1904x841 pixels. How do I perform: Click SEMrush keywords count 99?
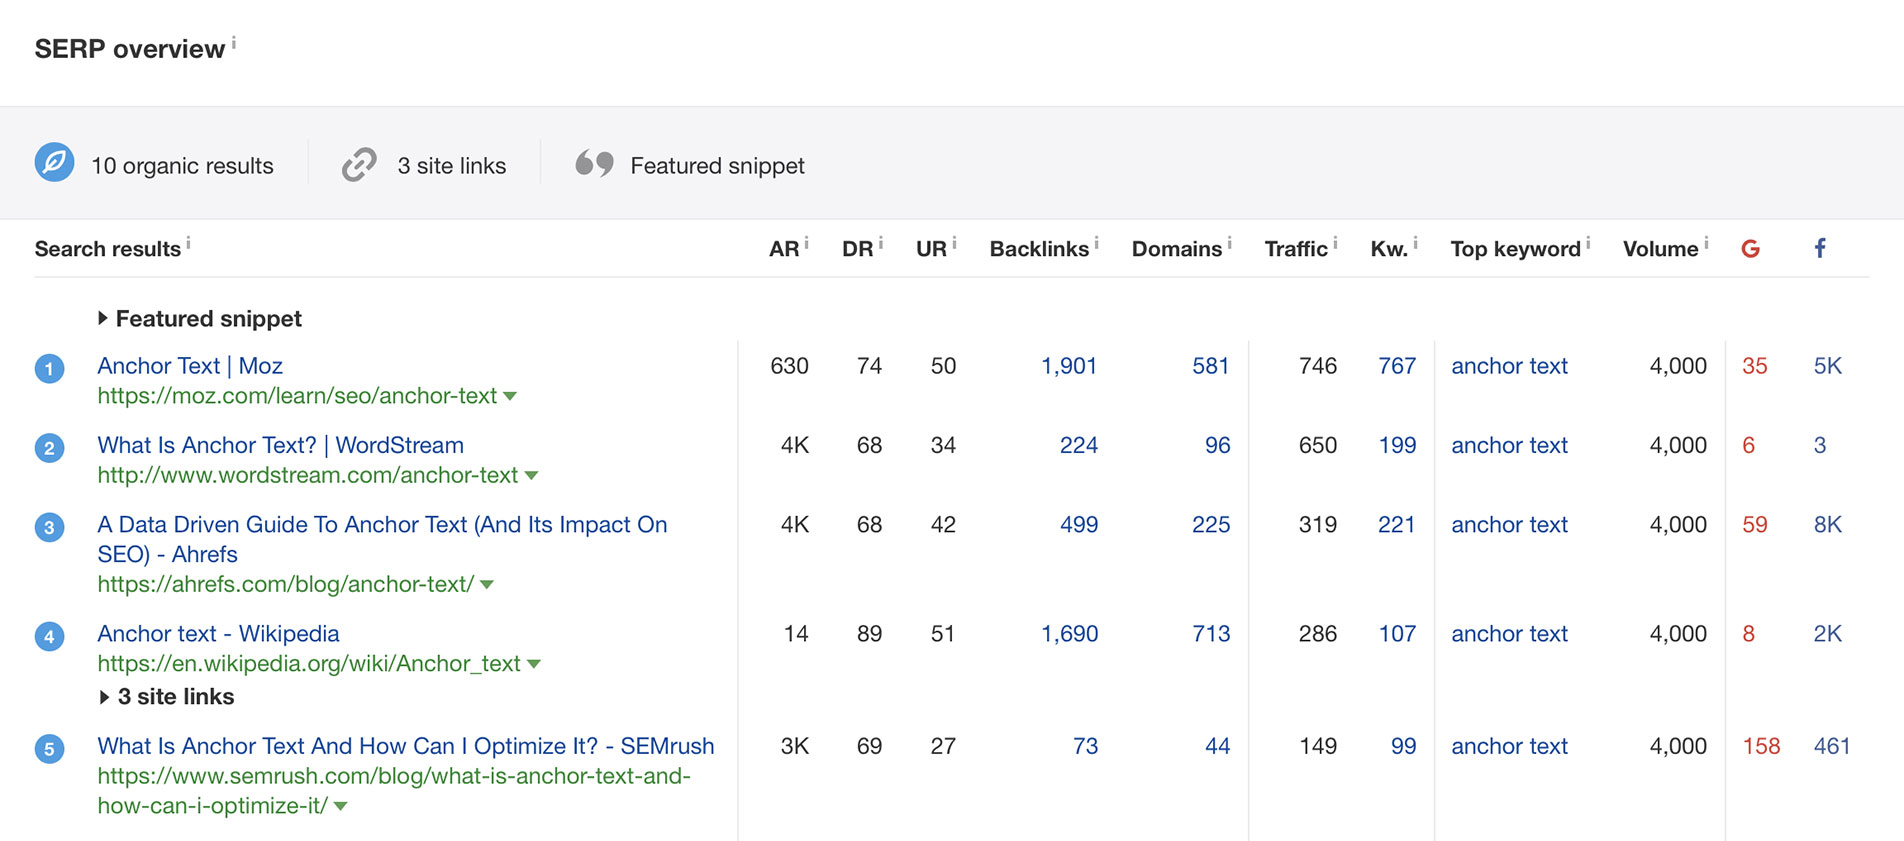point(1403,746)
